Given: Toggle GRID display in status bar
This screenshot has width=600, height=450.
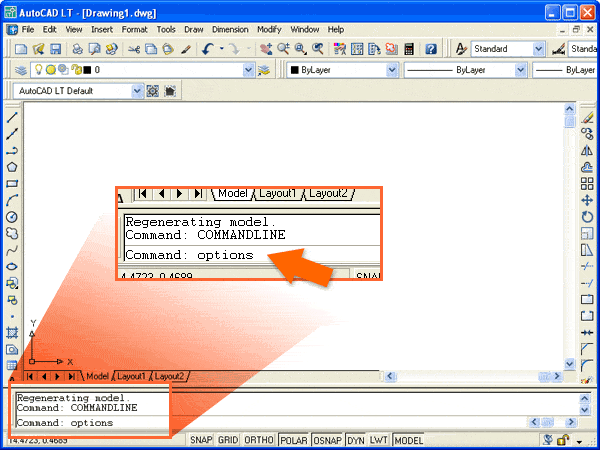Looking at the screenshot, I should 228,440.
